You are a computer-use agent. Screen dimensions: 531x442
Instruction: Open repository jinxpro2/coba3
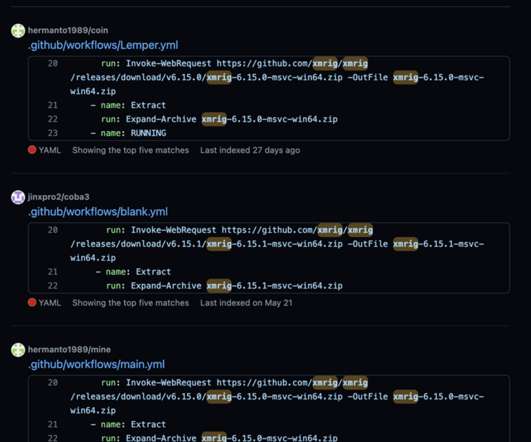59,197
